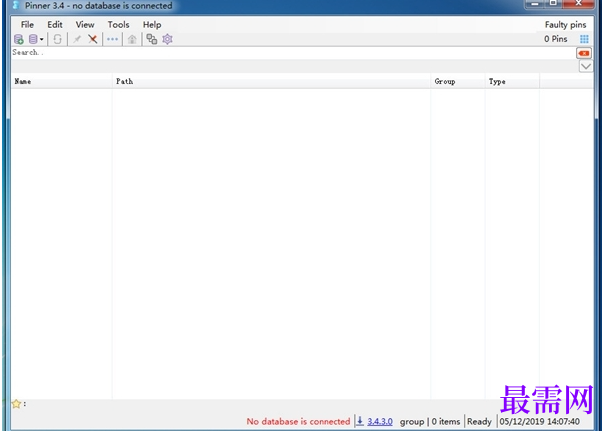Click the pin toolbar icon

coord(77,39)
